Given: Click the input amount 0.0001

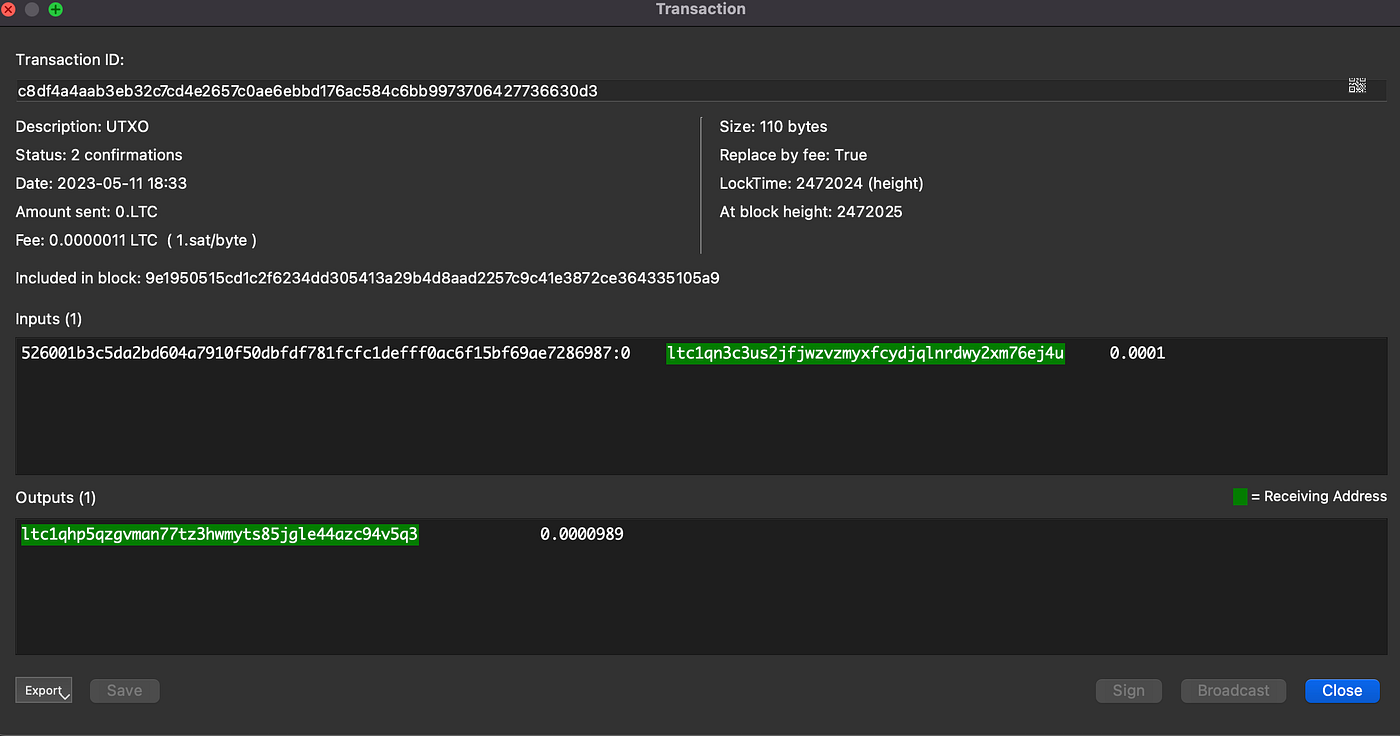Looking at the screenshot, I should pos(1138,353).
